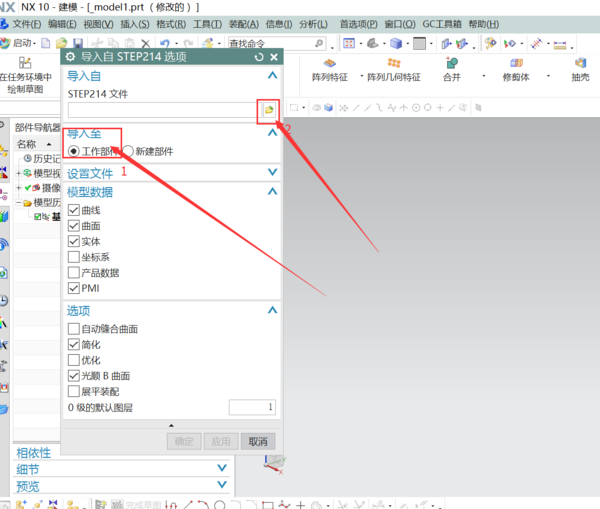This screenshot has height=509, width=600.
Task: Open dialog settings gear icon
Action: 70,57
